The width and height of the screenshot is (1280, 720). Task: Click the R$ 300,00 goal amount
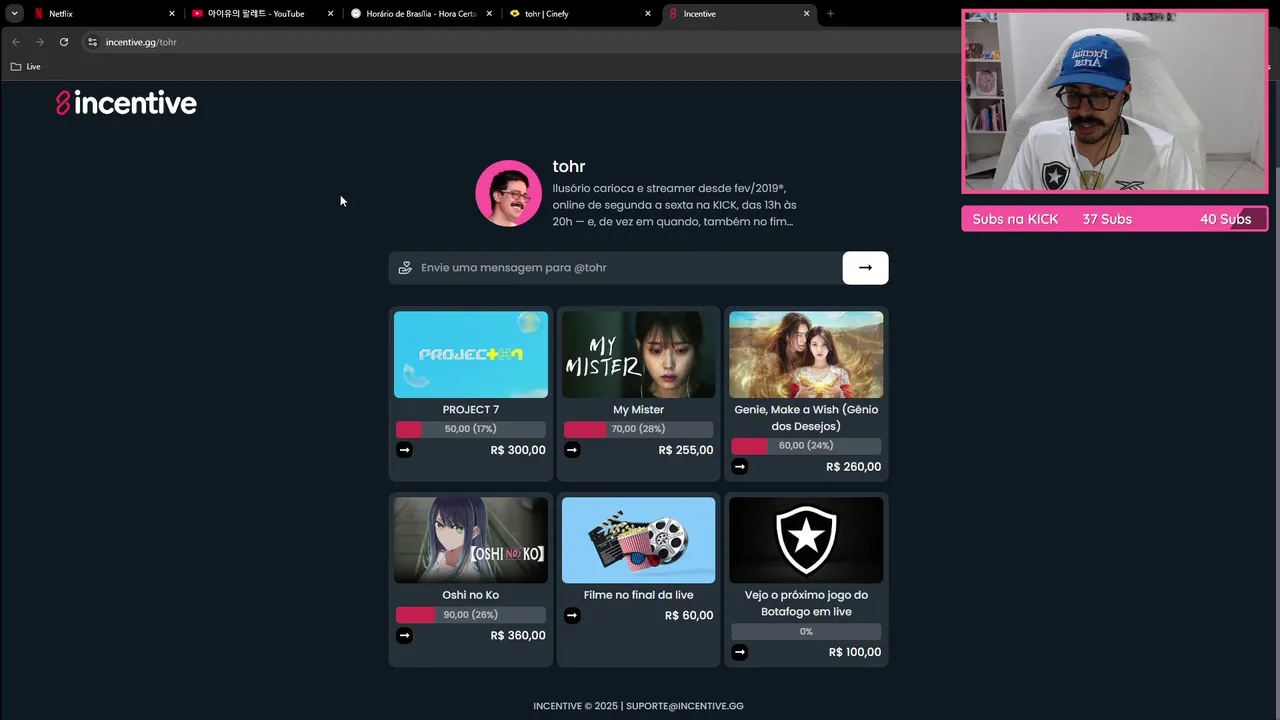pyautogui.click(x=518, y=450)
